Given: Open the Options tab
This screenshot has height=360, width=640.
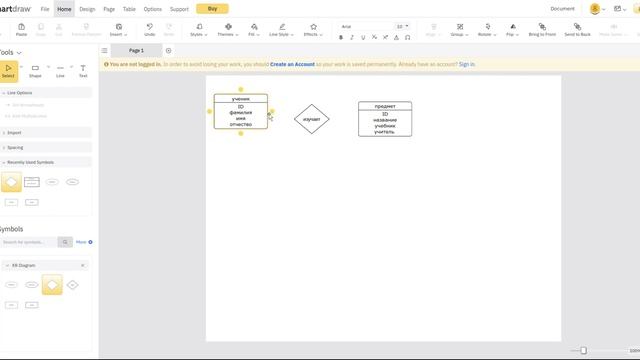Looking at the screenshot, I should coord(152,9).
